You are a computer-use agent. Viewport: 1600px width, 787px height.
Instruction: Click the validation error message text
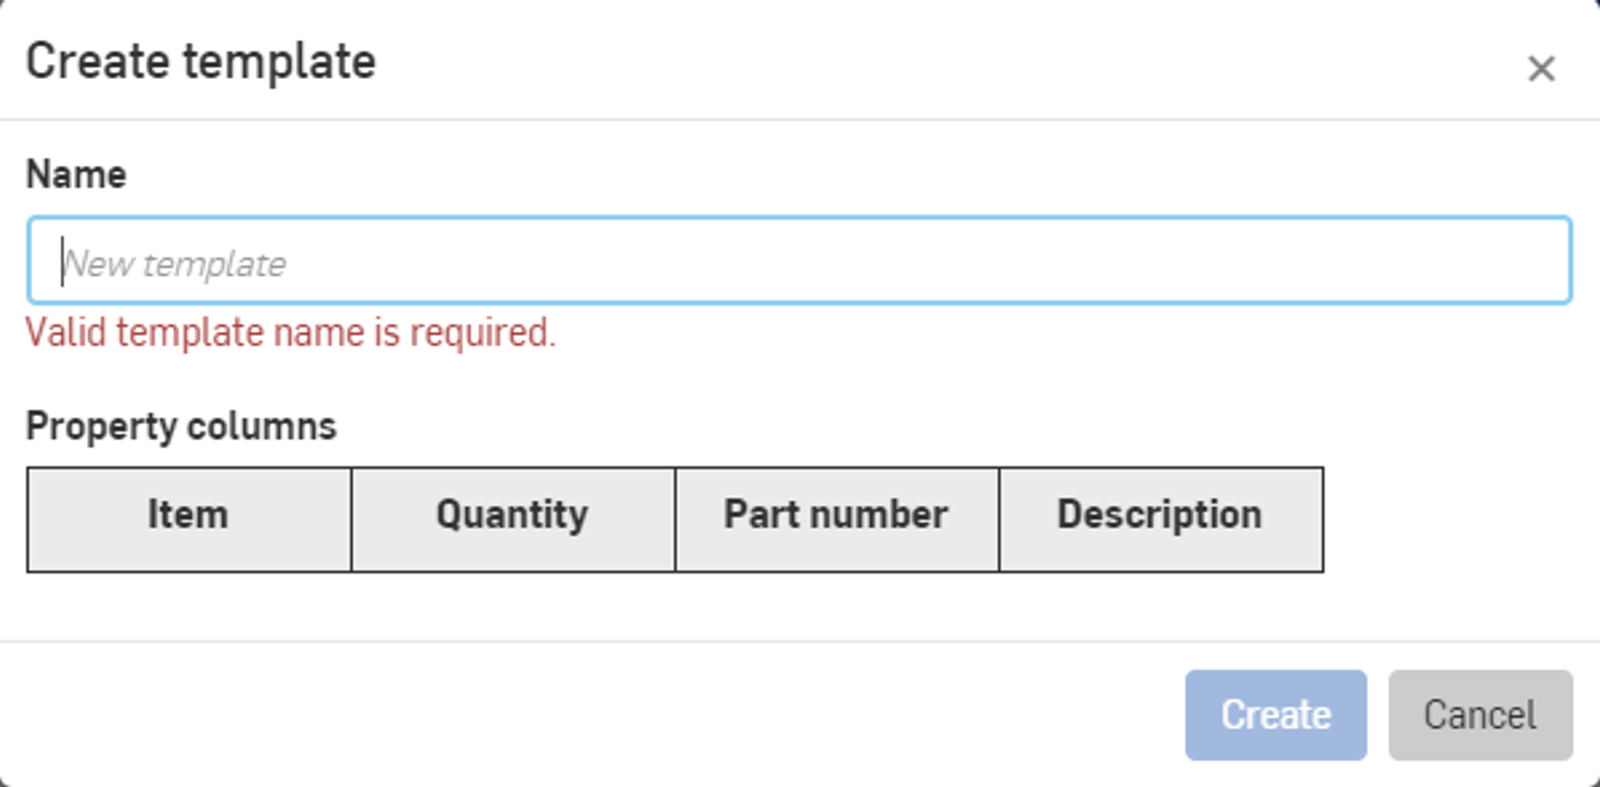point(292,332)
